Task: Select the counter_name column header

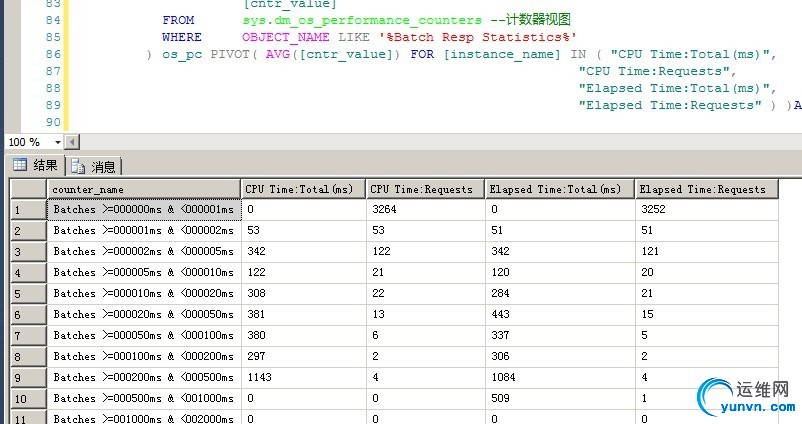Action: [x=143, y=189]
